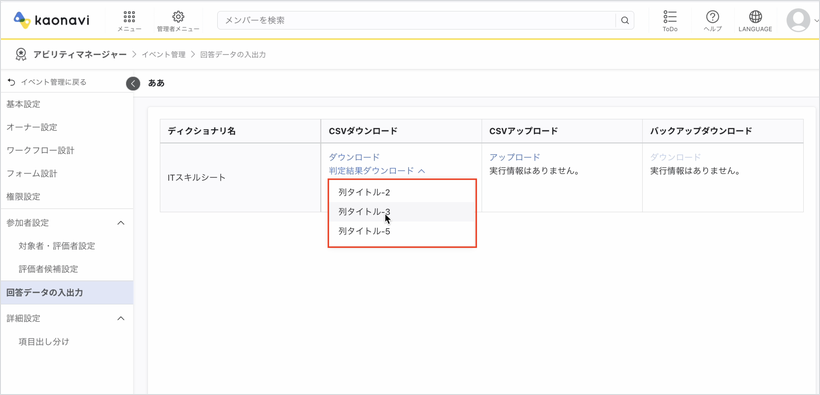Click the kaonavi logo
This screenshot has width=820, height=395.
click(x=51, y=20)
